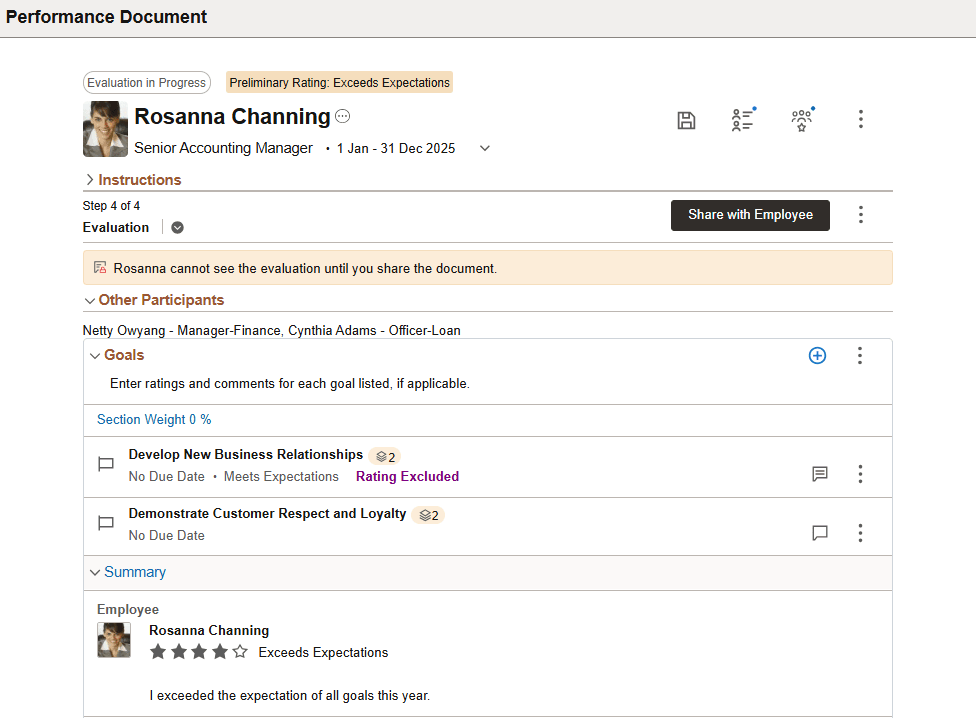
Task: Open the team ratings star icon
Action: click(x=801, y=121)
